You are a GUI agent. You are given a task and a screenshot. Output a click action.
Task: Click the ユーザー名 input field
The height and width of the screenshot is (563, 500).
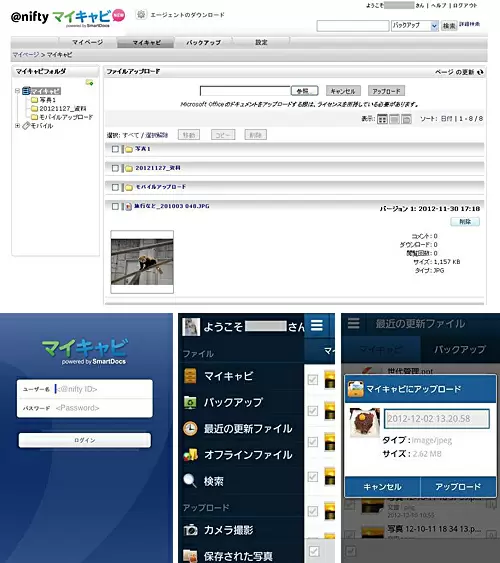pyautogui.click(x=85, y=389)
